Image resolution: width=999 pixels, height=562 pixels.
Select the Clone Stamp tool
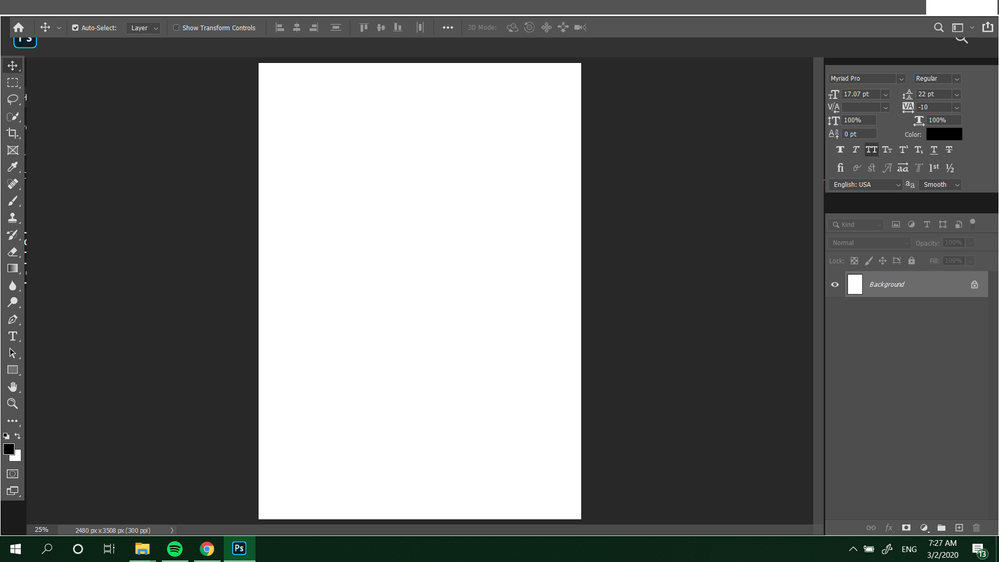pyautogui.click(x=13, y=218)
